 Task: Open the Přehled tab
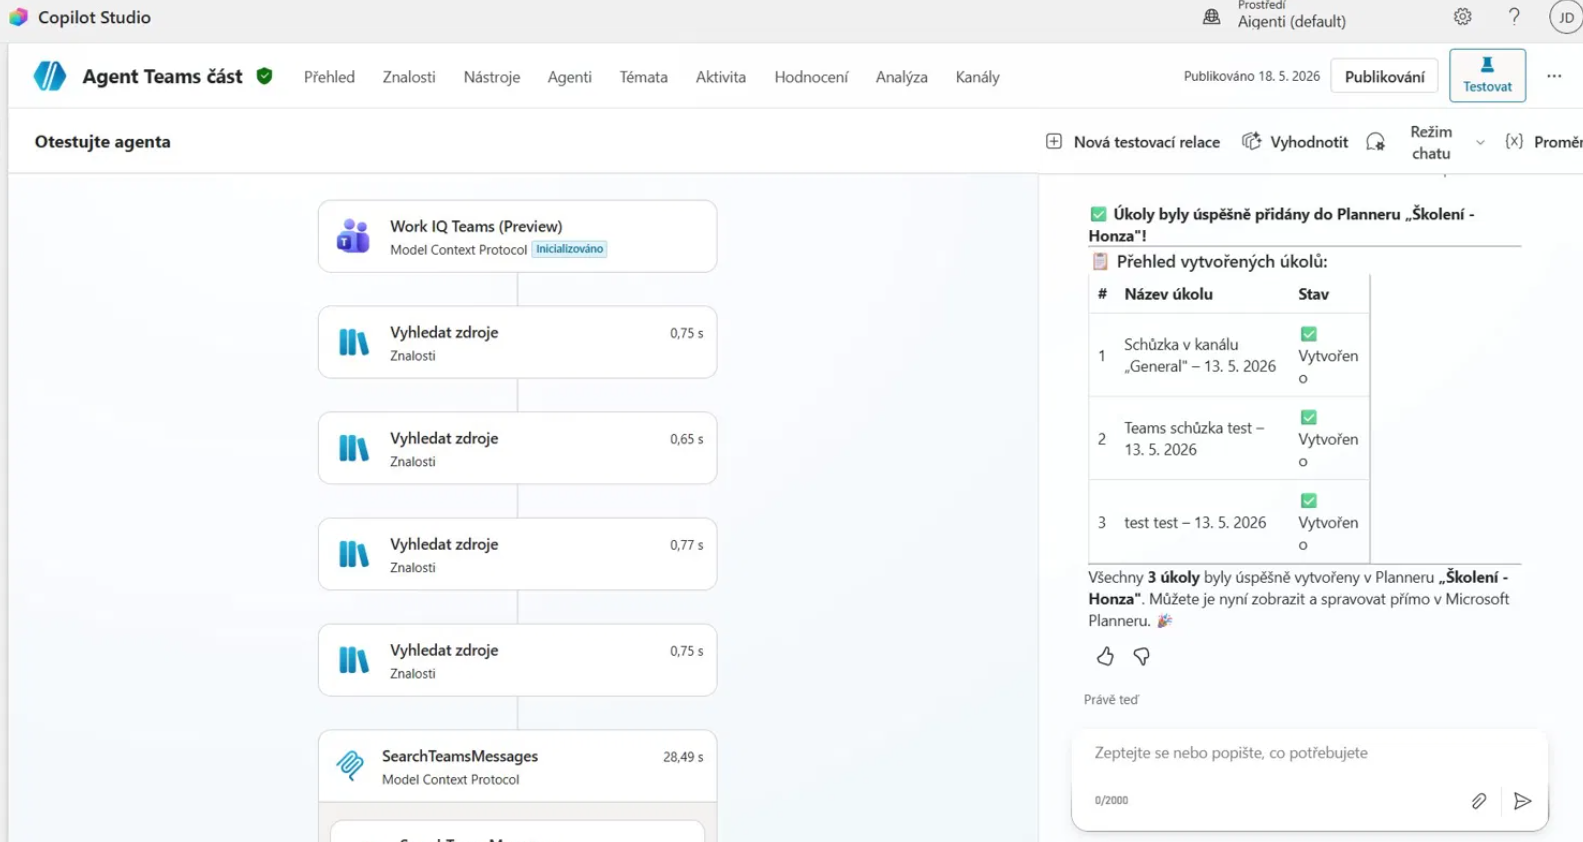(329, 76)
